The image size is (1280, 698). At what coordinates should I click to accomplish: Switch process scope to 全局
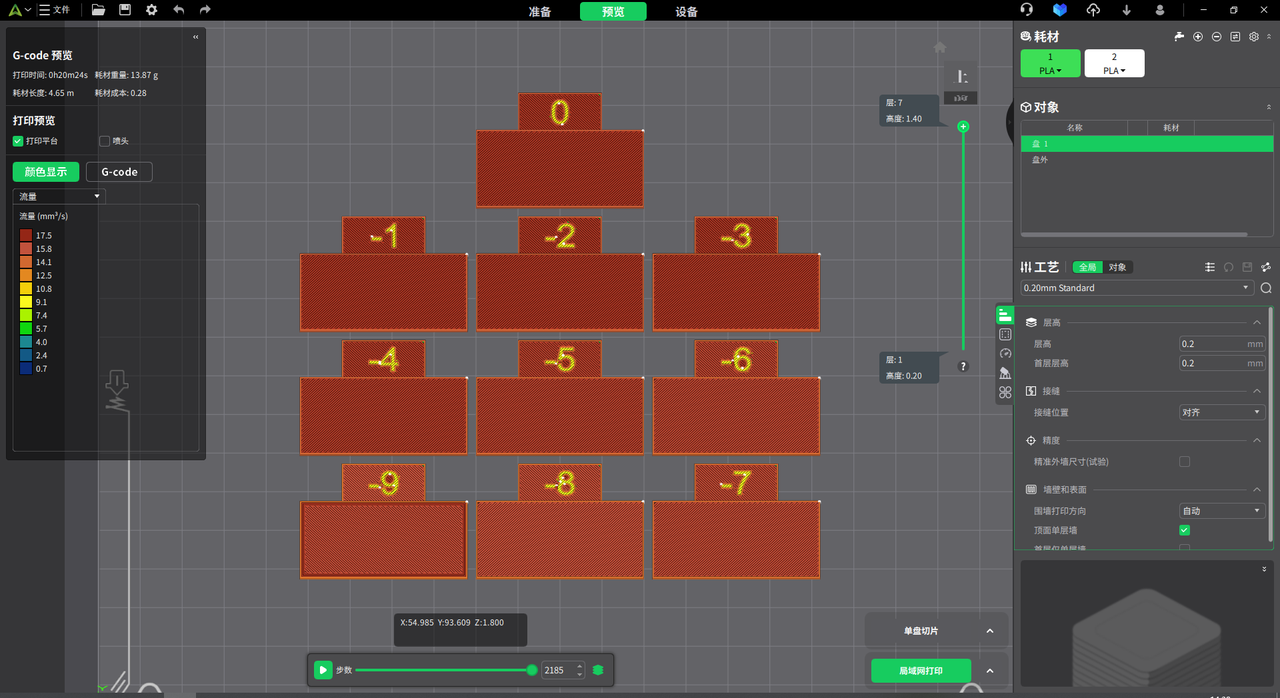(x=1087, y=267)
